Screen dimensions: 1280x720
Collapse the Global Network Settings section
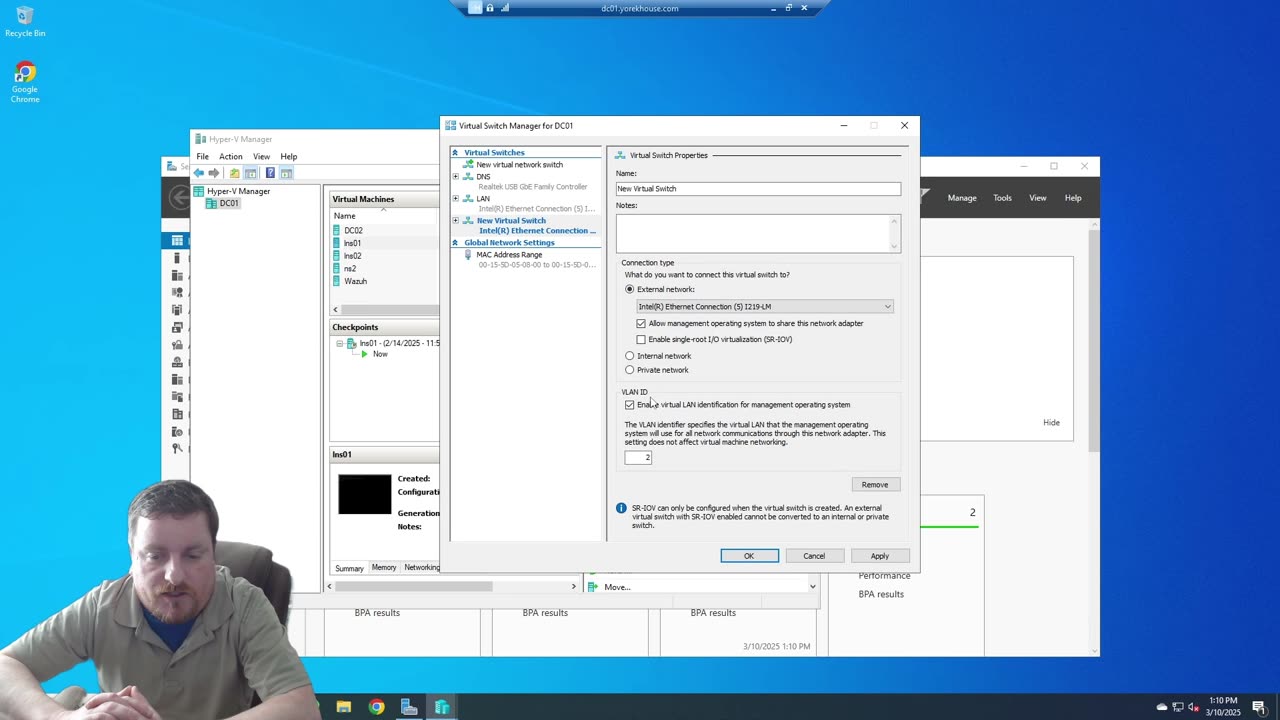(x=455, y=242)
